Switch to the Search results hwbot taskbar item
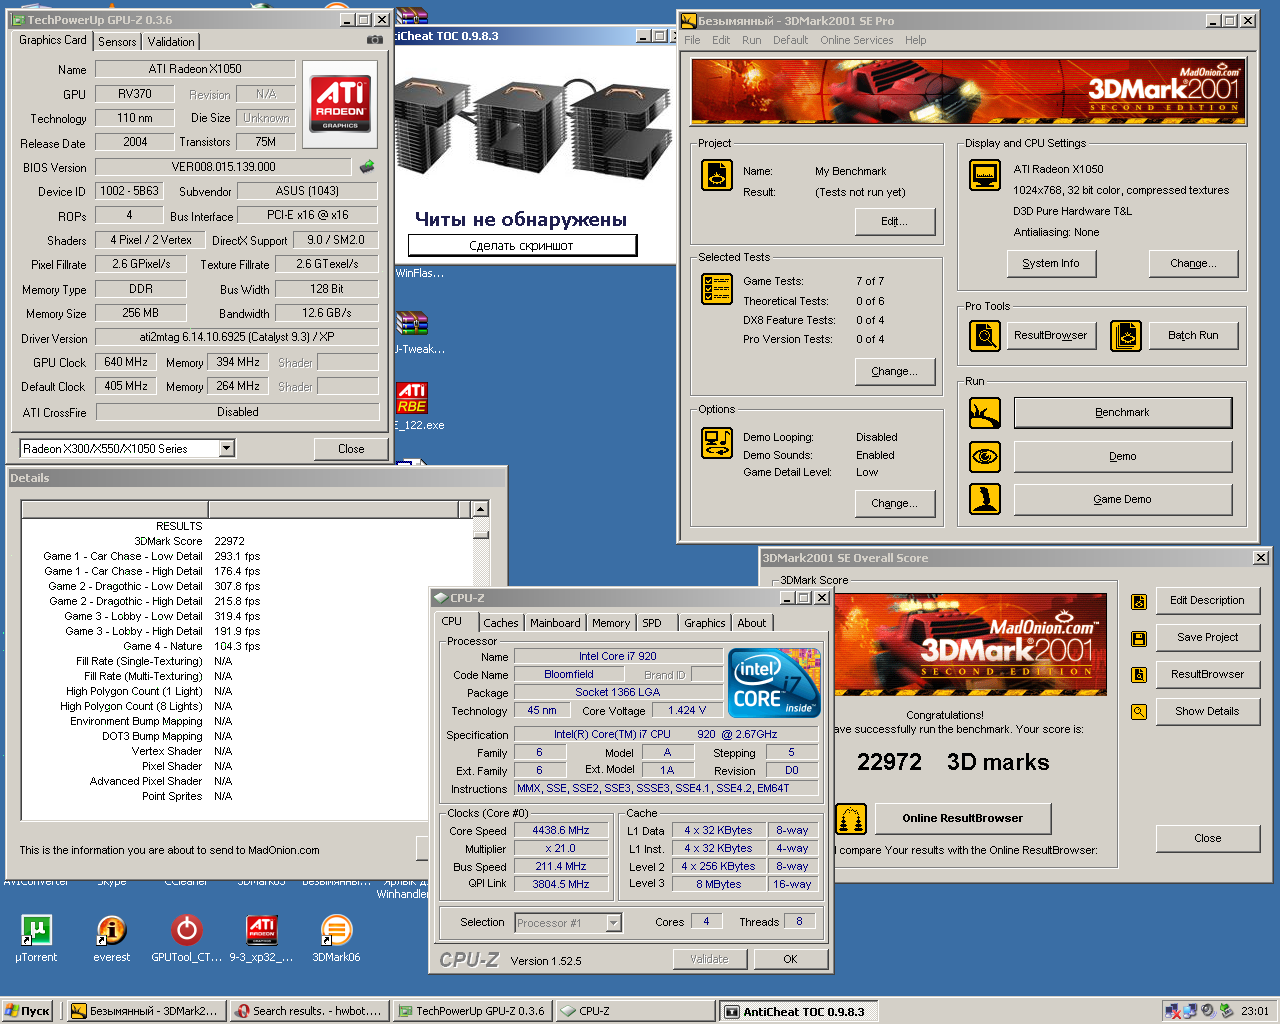1280x1024 pixels. click(308, 1011)
